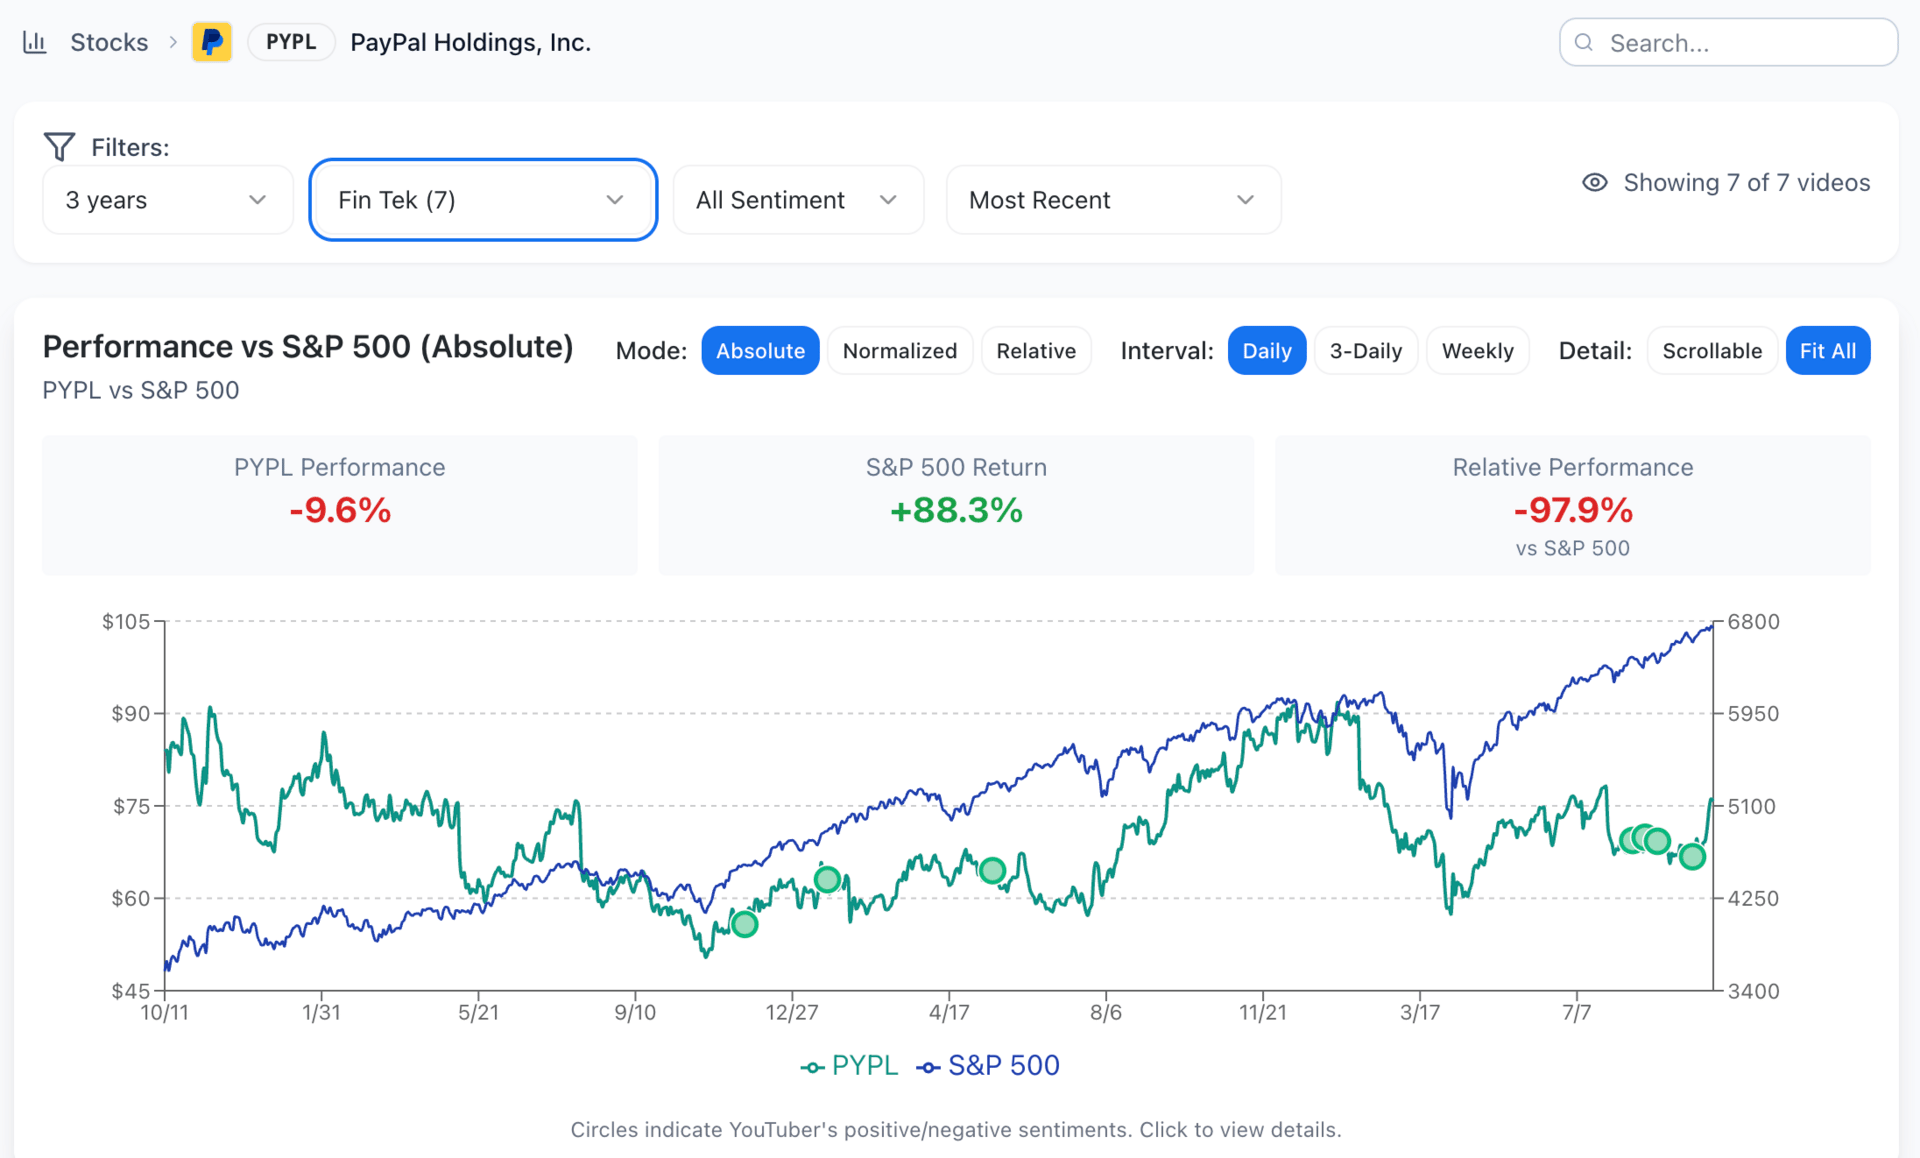Open the All Sentiment filter dropdown
Image resolution: width=1920 pixels, height=1158 pixels.
[x=797, y=200]
